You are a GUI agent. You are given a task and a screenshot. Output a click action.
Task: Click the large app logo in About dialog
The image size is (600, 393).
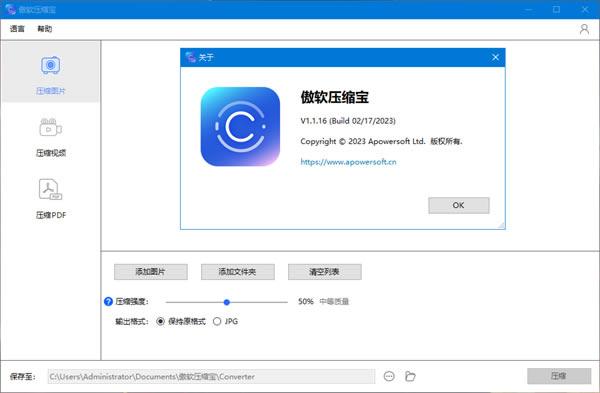coord(240,127)
